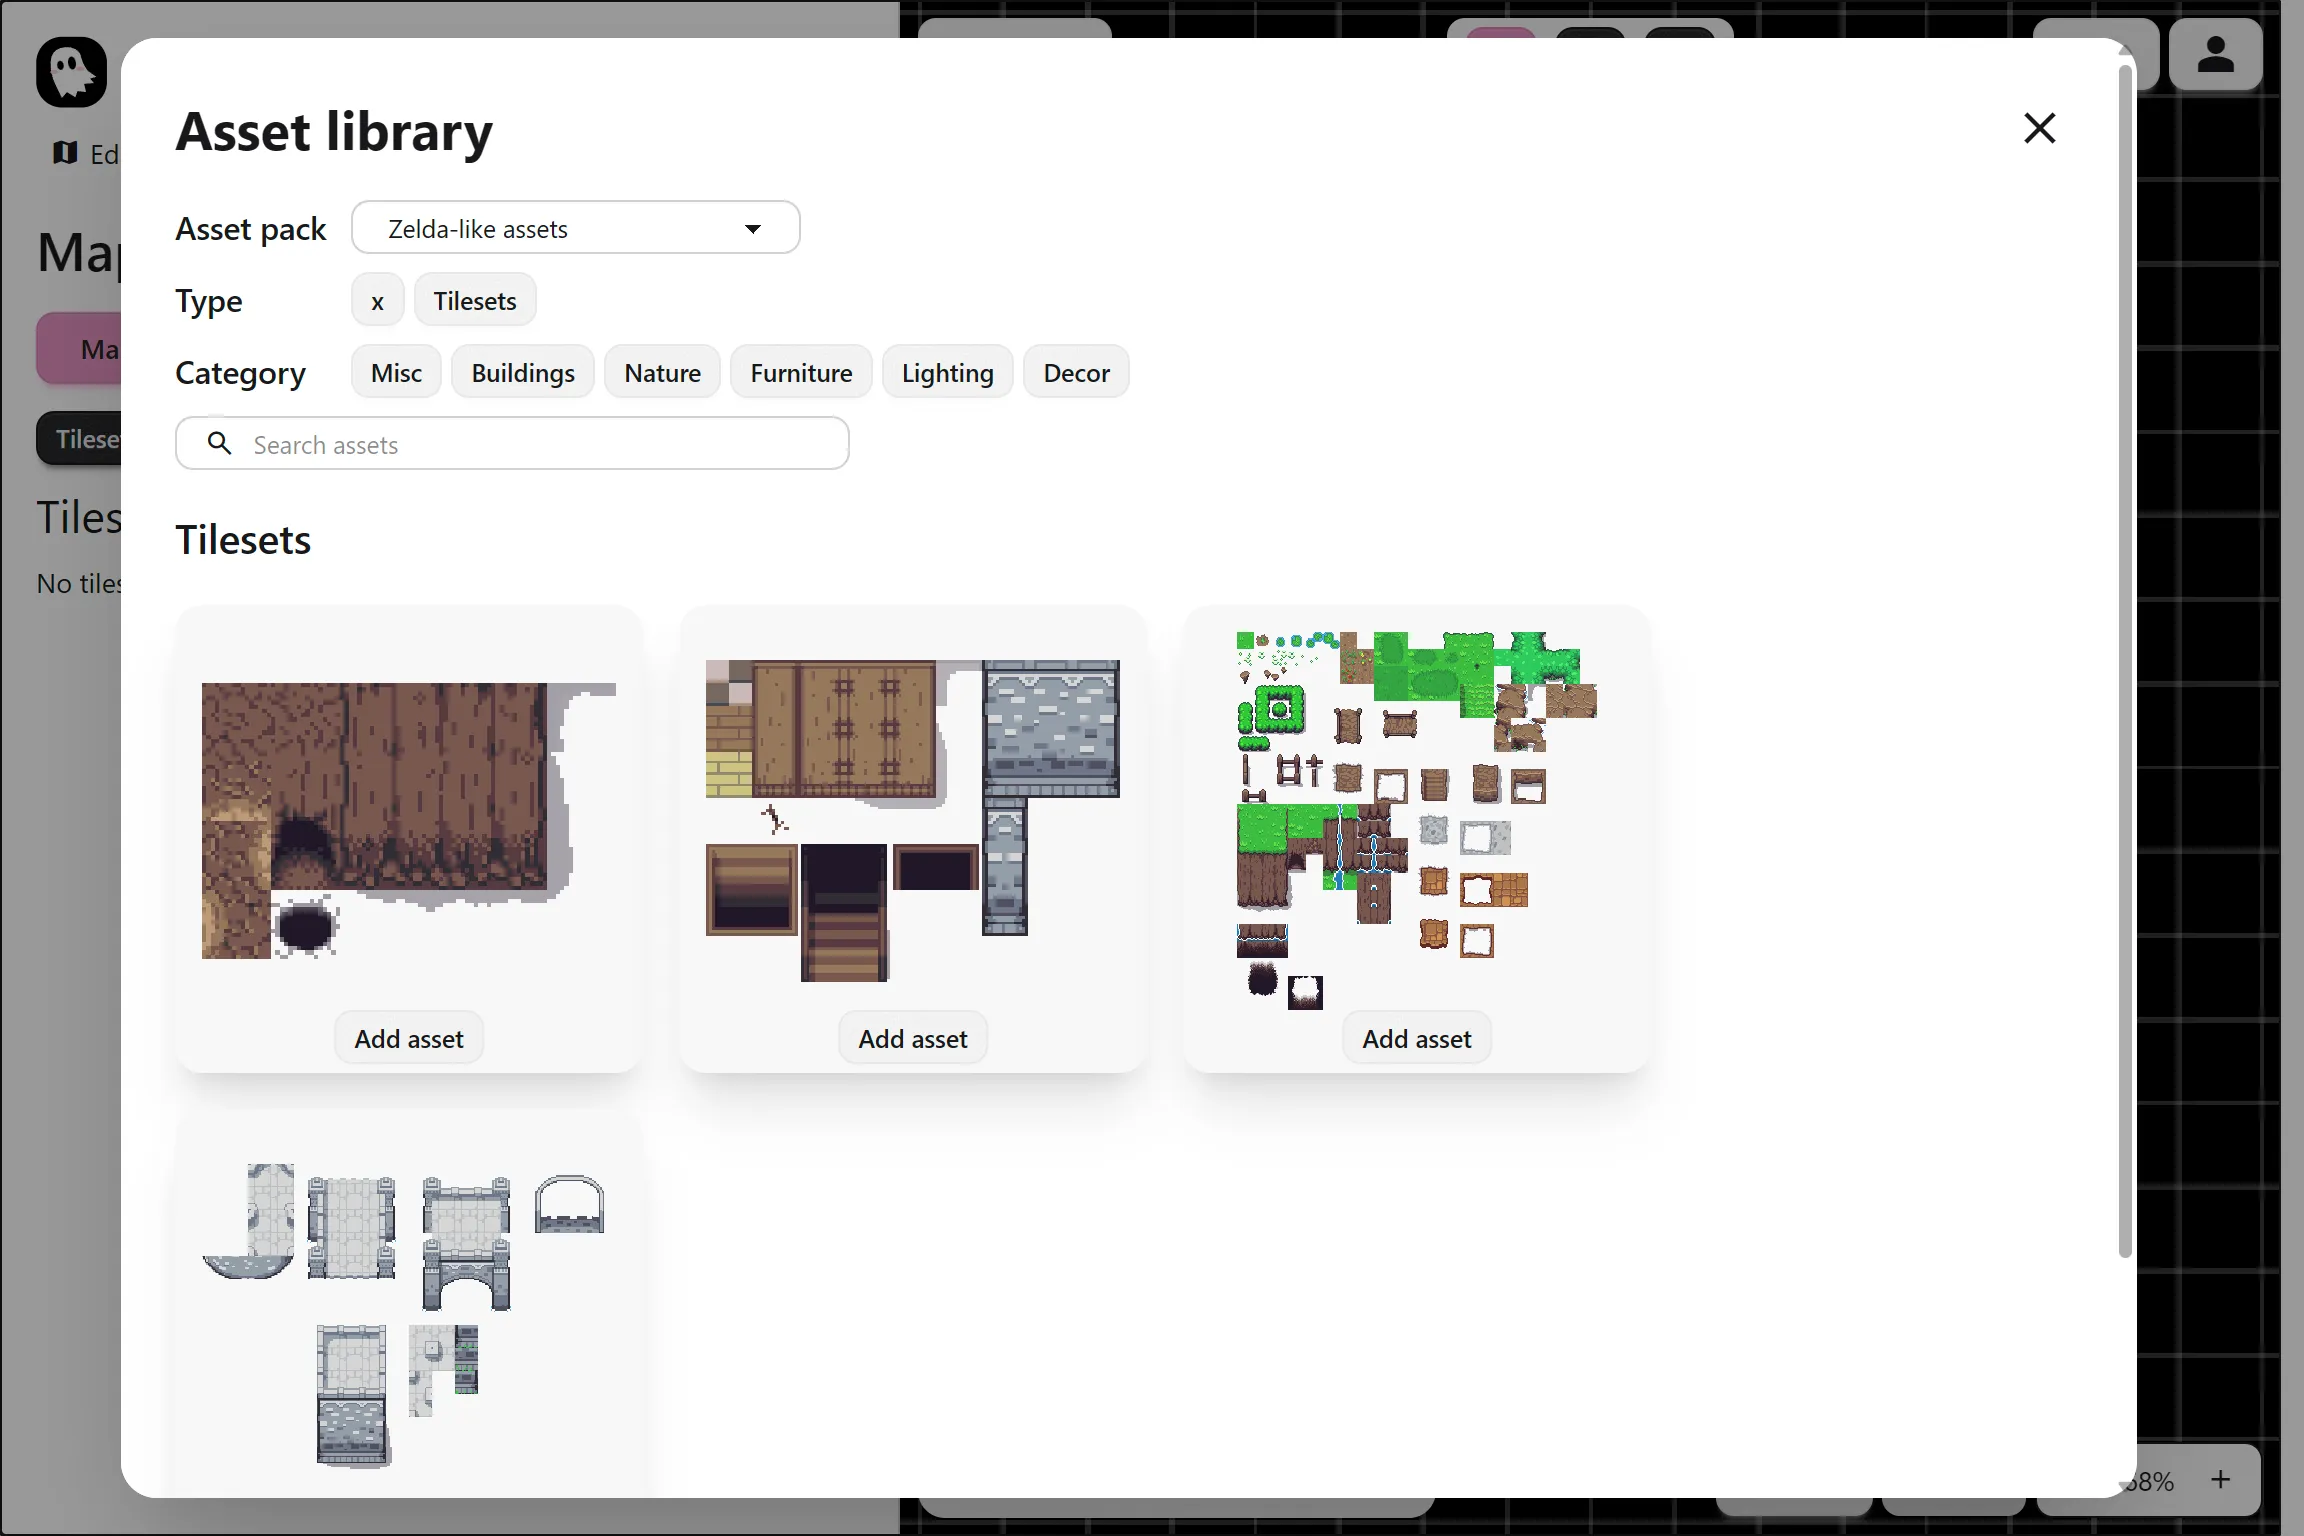Image resolution: width=2304 pixels, height=1536 pixels.
Task: Click the Asset pack dropdown arrow
Action: point(753,229)
